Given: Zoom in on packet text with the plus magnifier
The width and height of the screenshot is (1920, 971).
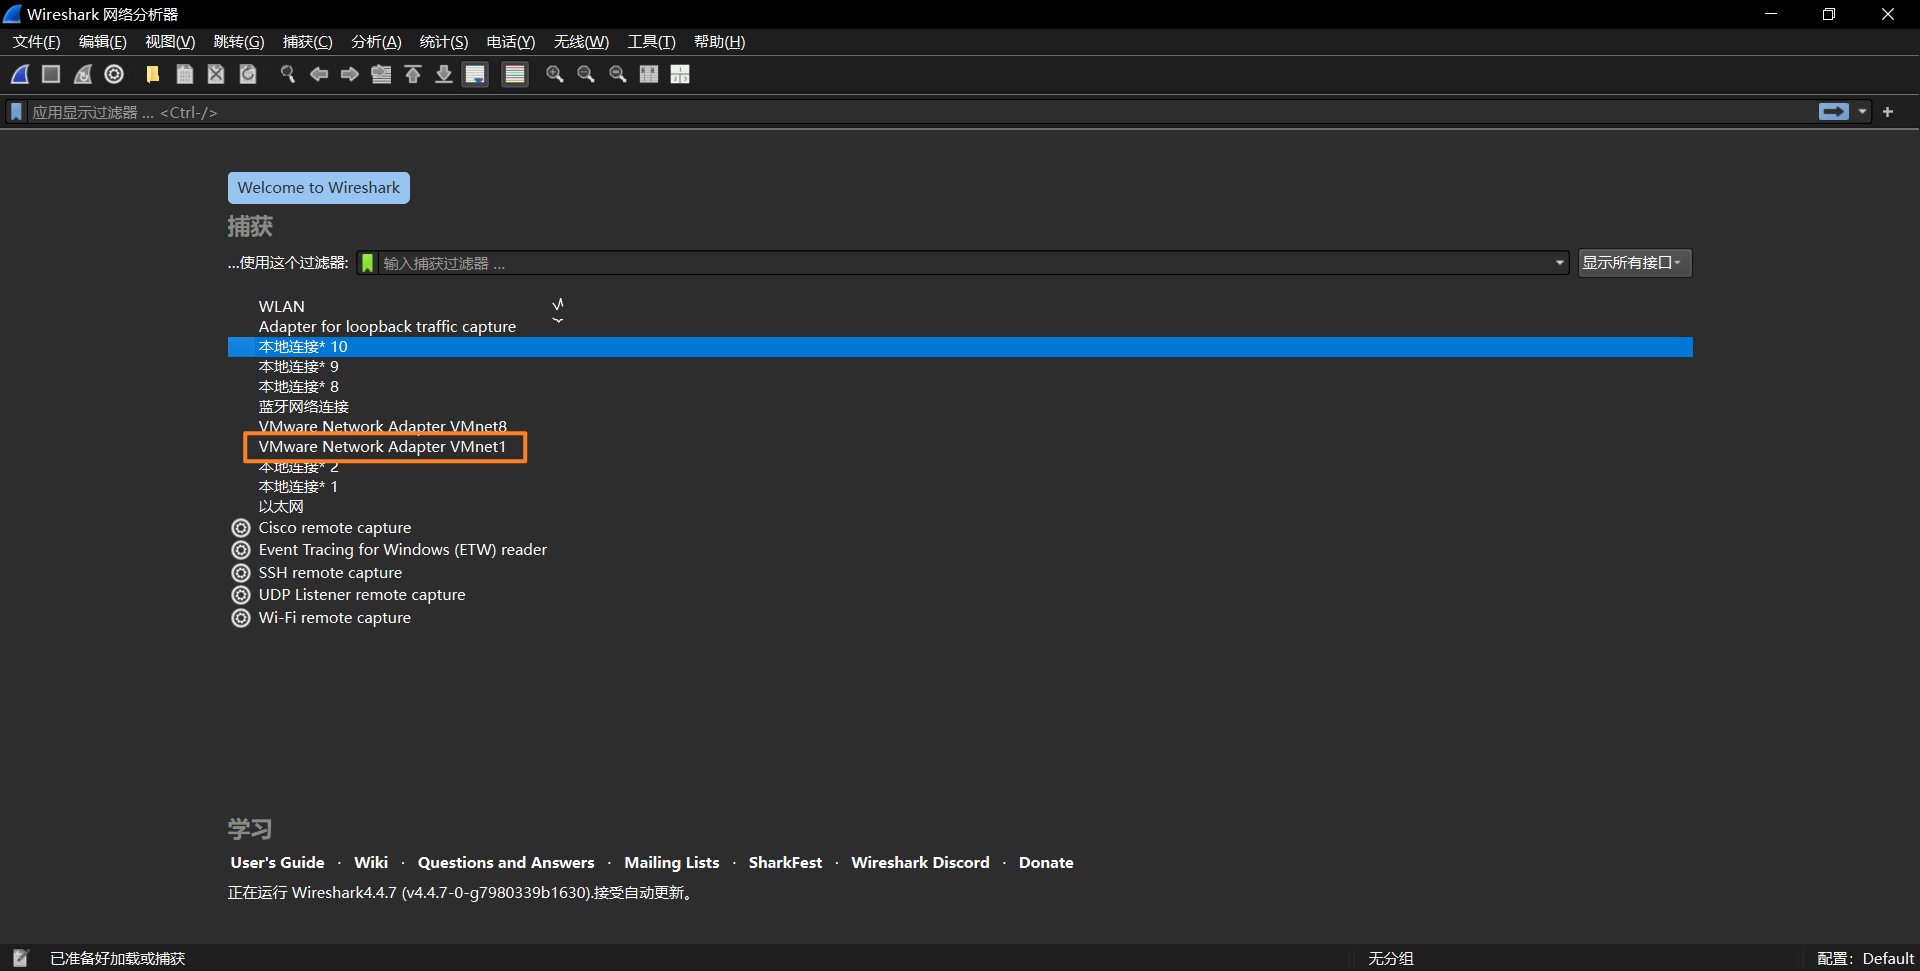Looking at the screenshot, I should pos(555,74).
